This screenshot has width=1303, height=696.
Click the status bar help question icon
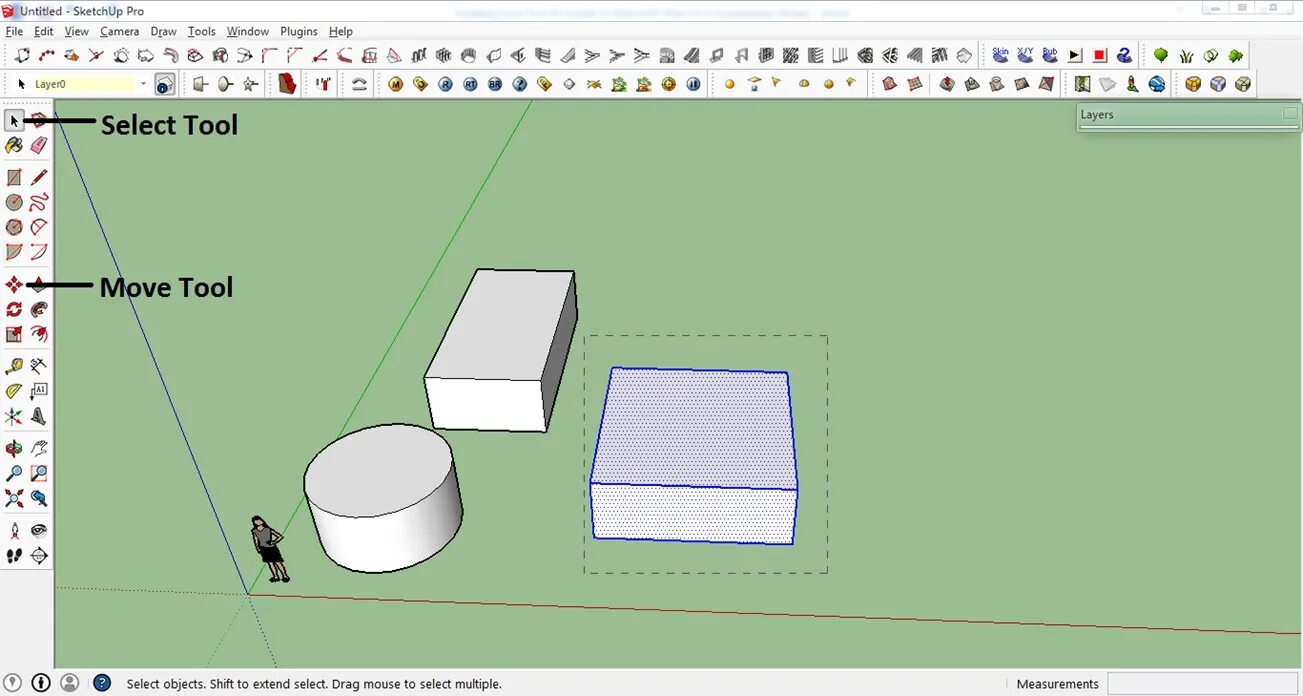click(x=101, y=683)
